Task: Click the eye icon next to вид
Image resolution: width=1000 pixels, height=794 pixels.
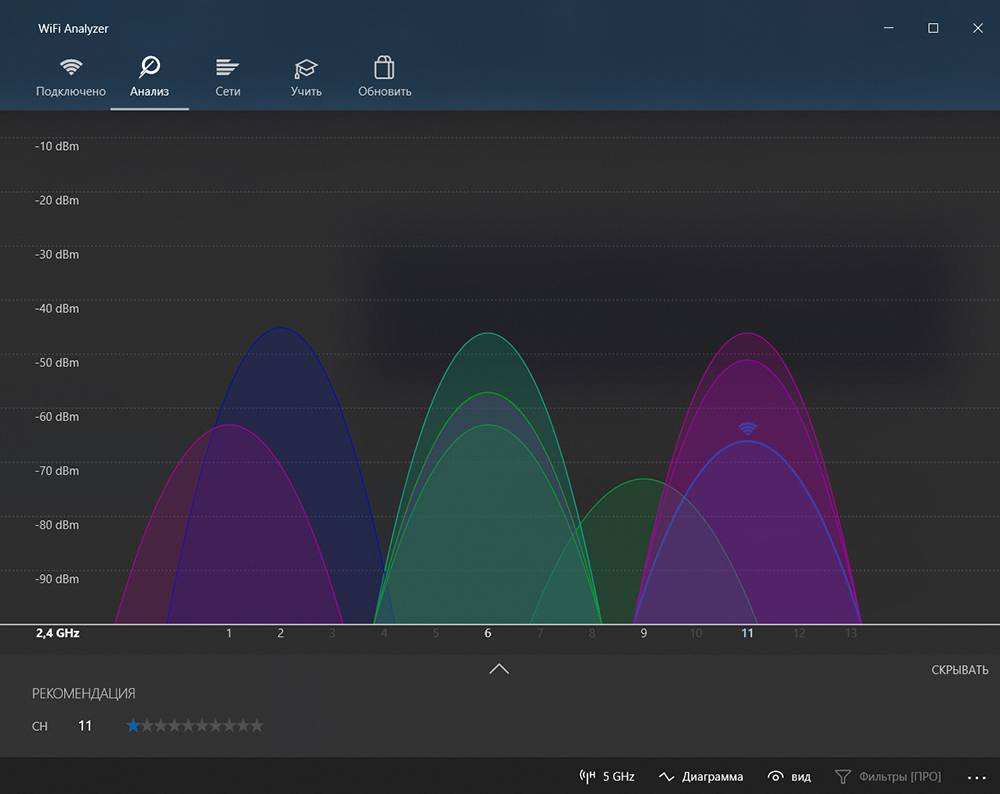Action: pos(775,776)
